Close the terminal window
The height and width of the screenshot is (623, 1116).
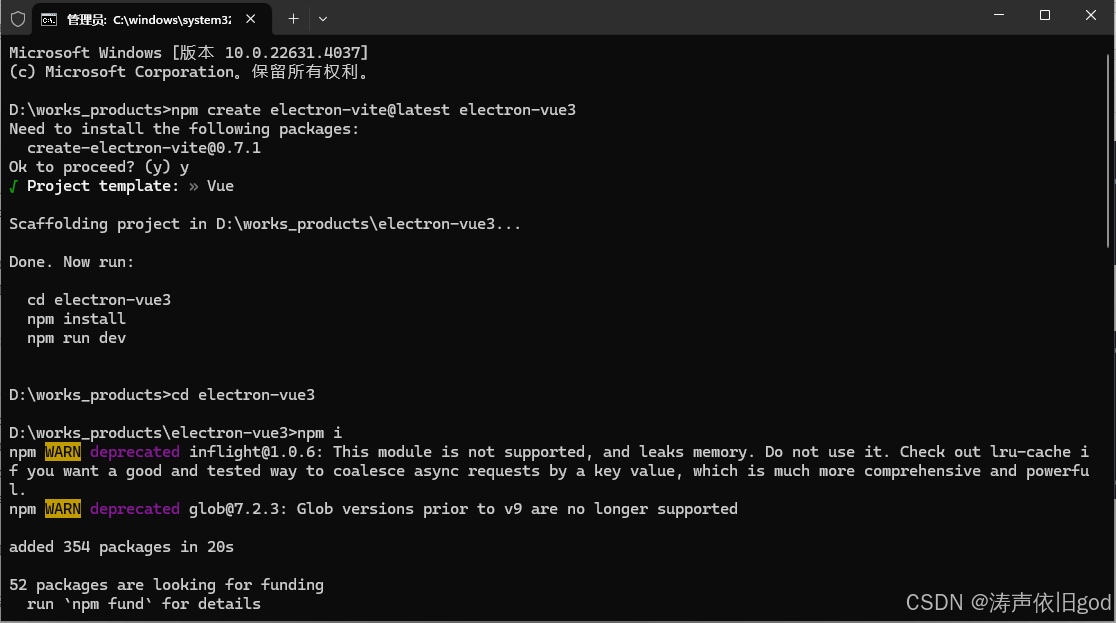[1090, 15]
